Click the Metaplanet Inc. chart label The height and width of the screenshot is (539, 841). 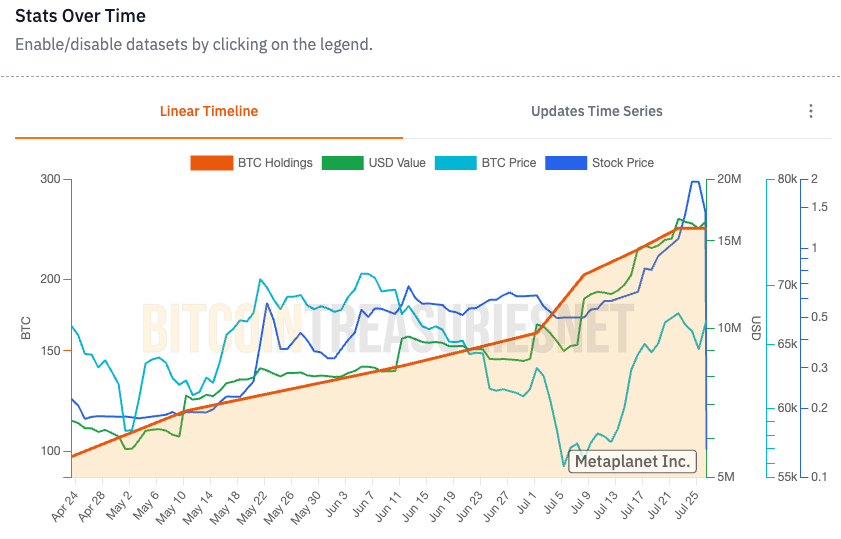click(632, 461)
